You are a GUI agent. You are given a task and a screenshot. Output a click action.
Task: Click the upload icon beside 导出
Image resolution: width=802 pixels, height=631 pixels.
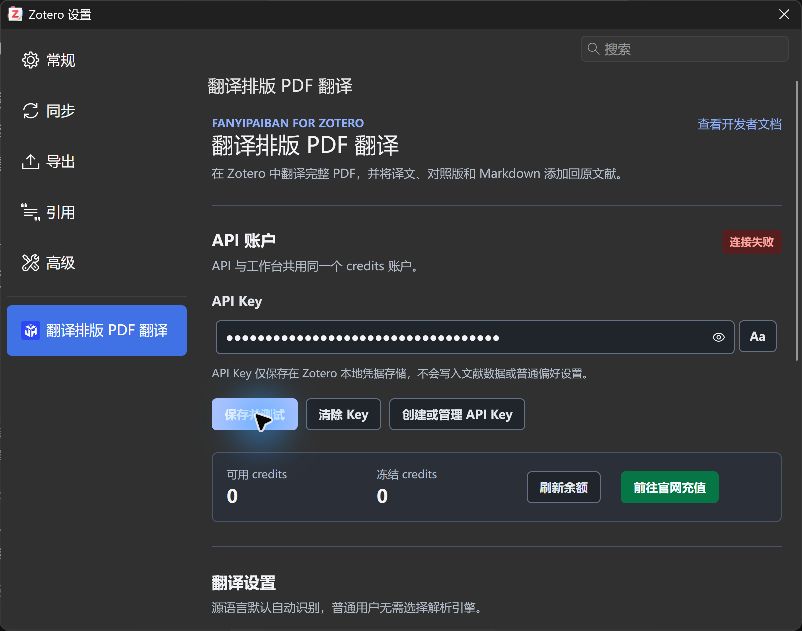tap(30, 162)
